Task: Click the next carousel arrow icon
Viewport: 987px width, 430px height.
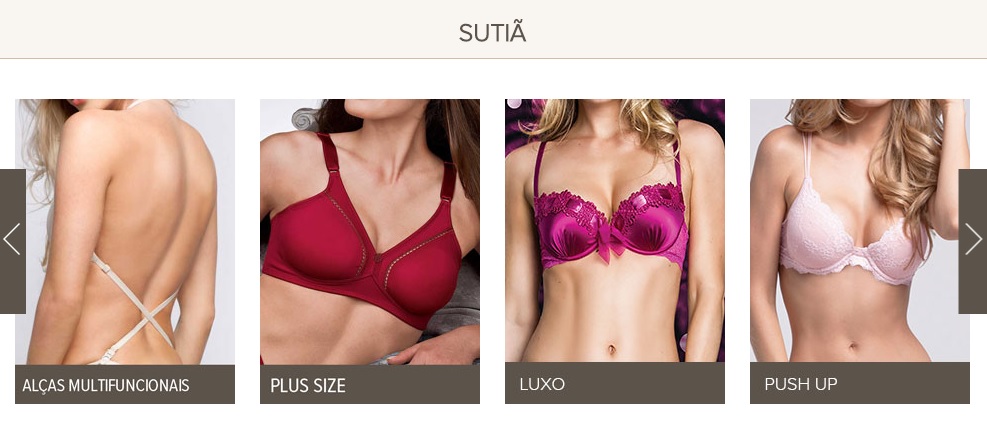Action: point(974,239)
